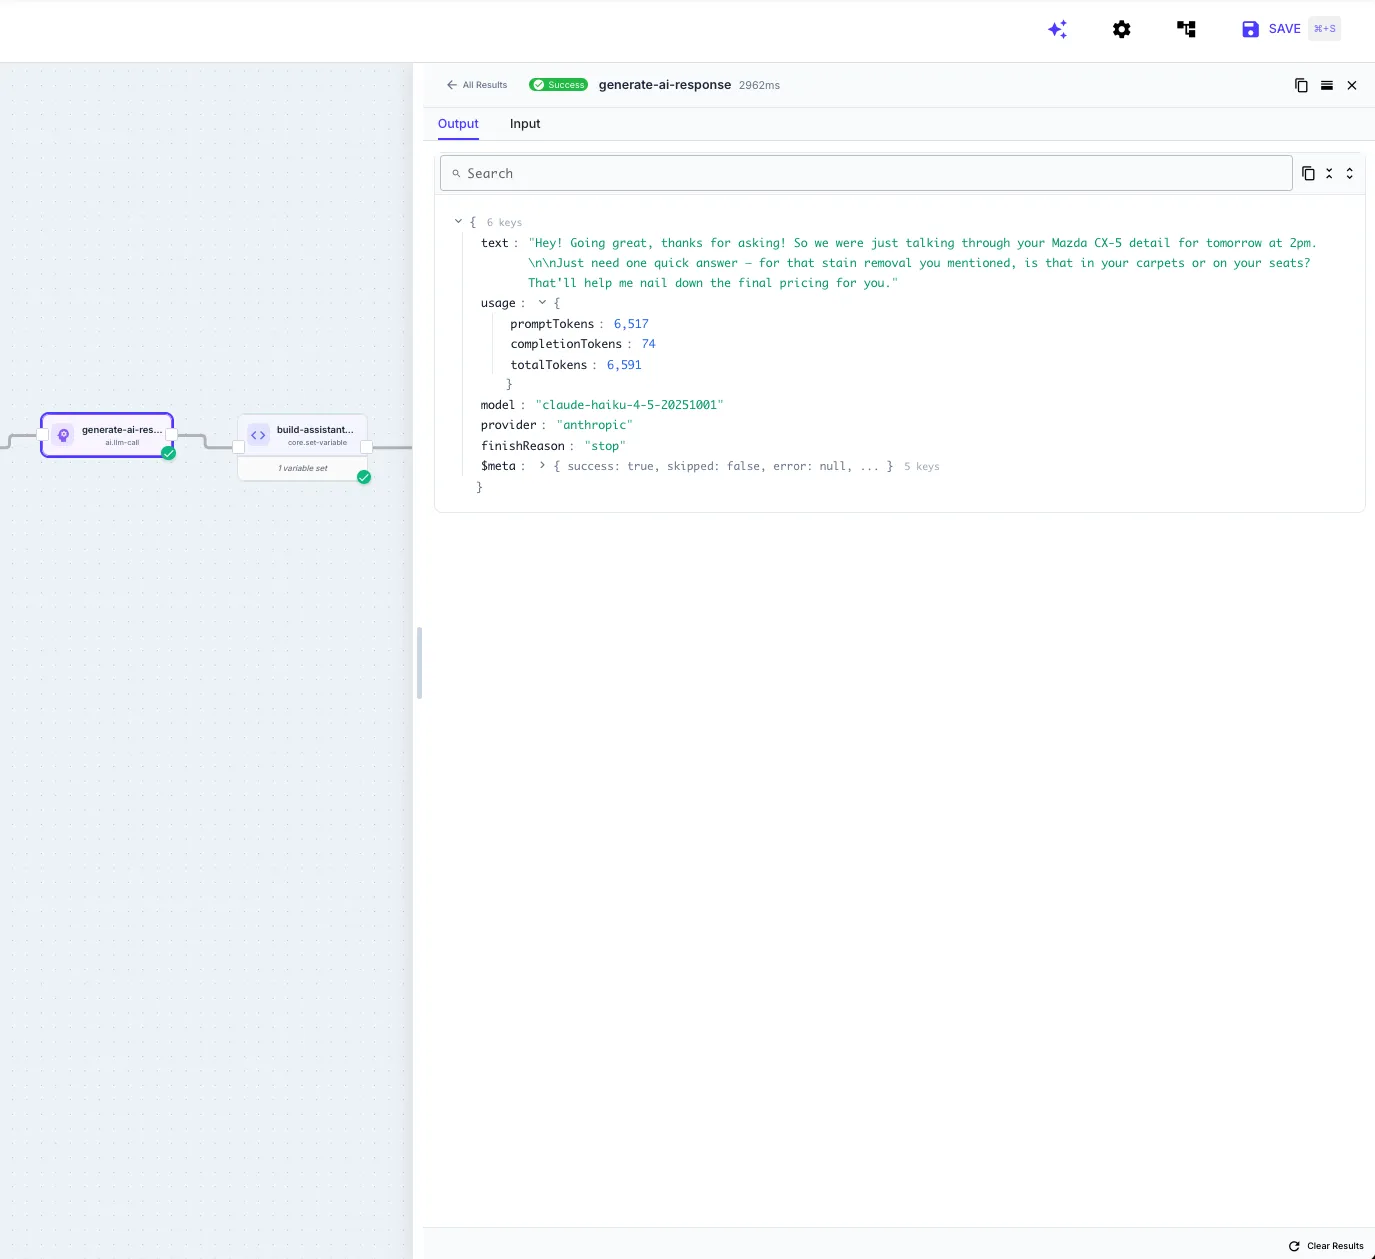The height and width of the screenshot is (1259, 1375).
Task: Open workflow settings gear
Action: click(x=1121, y=29)
